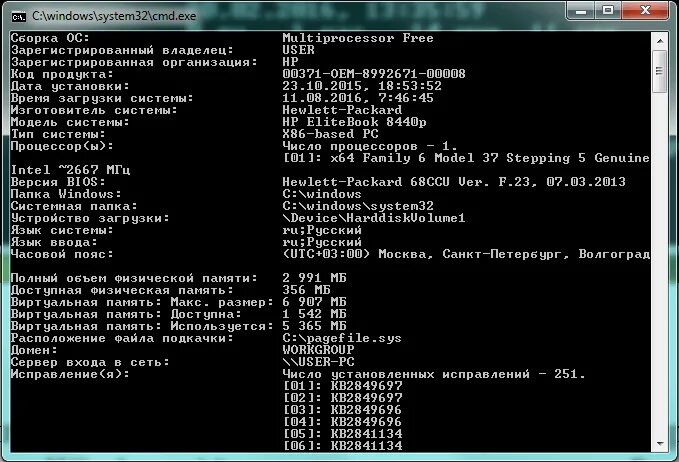Click Число установленных исправлений - 251.

click(434, 374)
